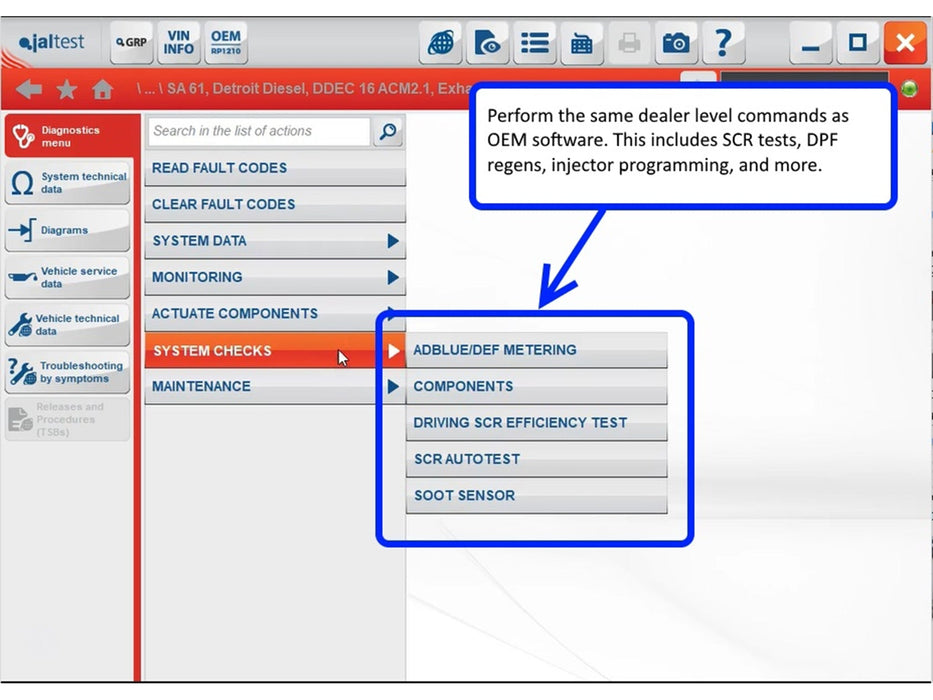Viewport: 933px width, 700px height.
Task: Expand SYSTEM CHECKS submenu arrow
Action: click(393, 351)
